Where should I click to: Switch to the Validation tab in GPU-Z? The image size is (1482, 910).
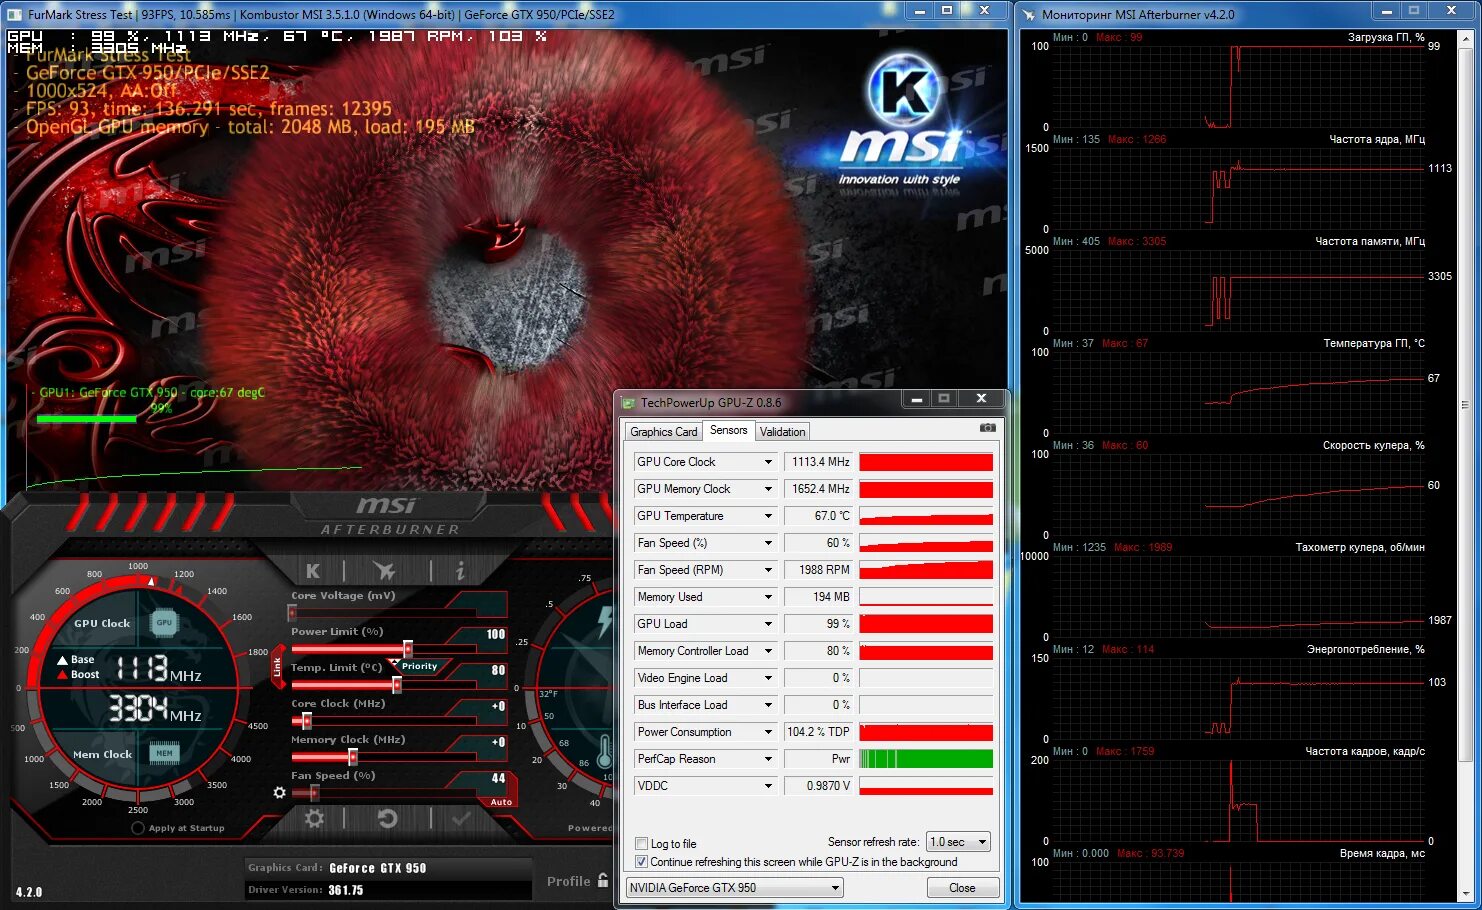coord(782,432)
